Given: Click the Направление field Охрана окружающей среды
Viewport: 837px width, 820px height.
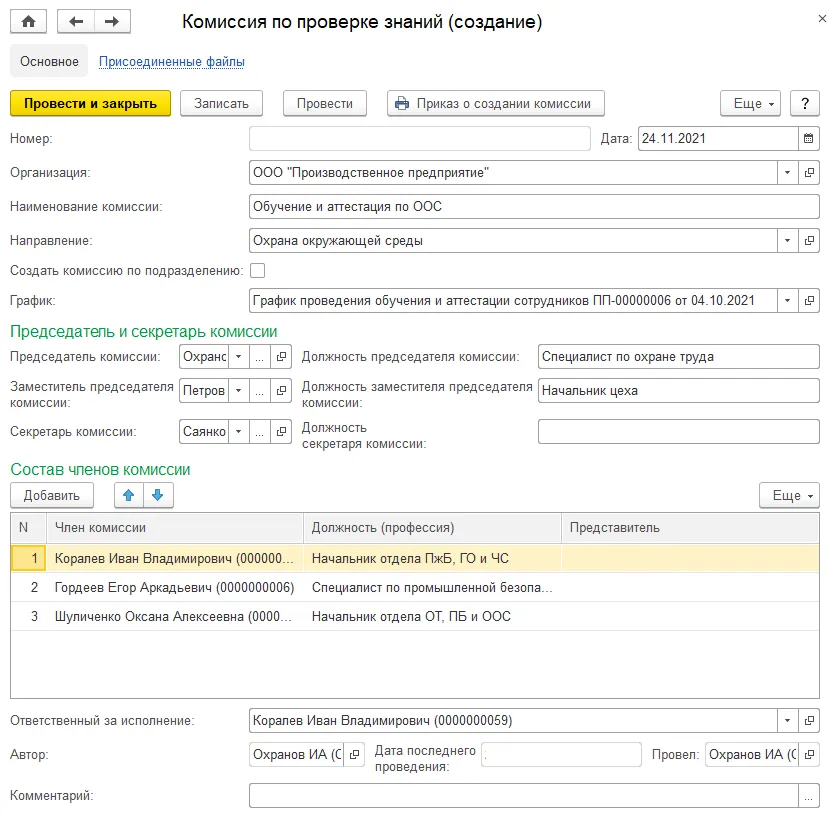Looking at the screenshot, I should tap(513, 241).
